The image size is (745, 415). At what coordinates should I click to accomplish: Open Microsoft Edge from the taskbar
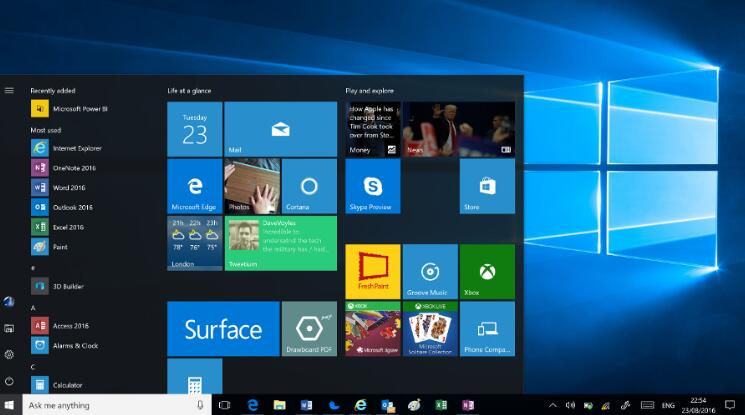pyautogui.click(x=253, y=405)
